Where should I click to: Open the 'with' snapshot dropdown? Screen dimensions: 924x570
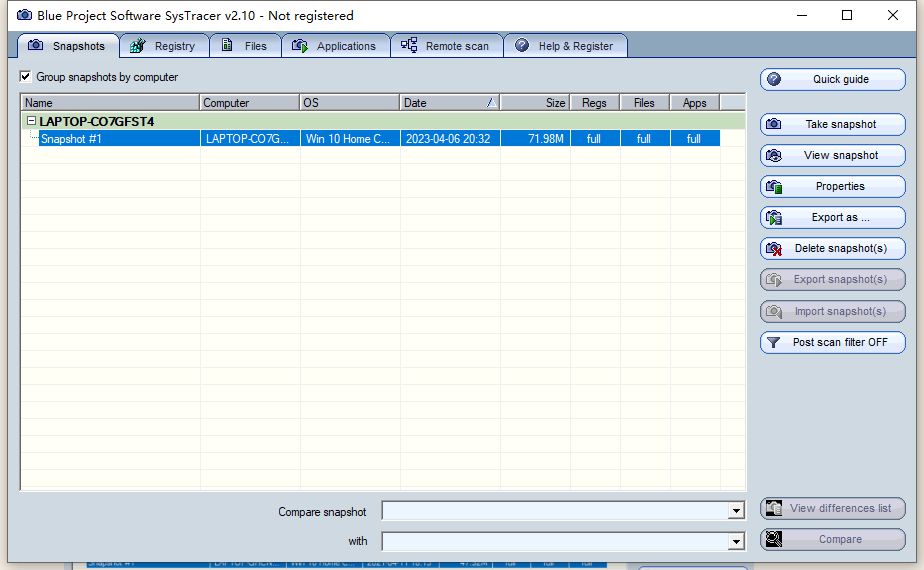click(735, 541)
